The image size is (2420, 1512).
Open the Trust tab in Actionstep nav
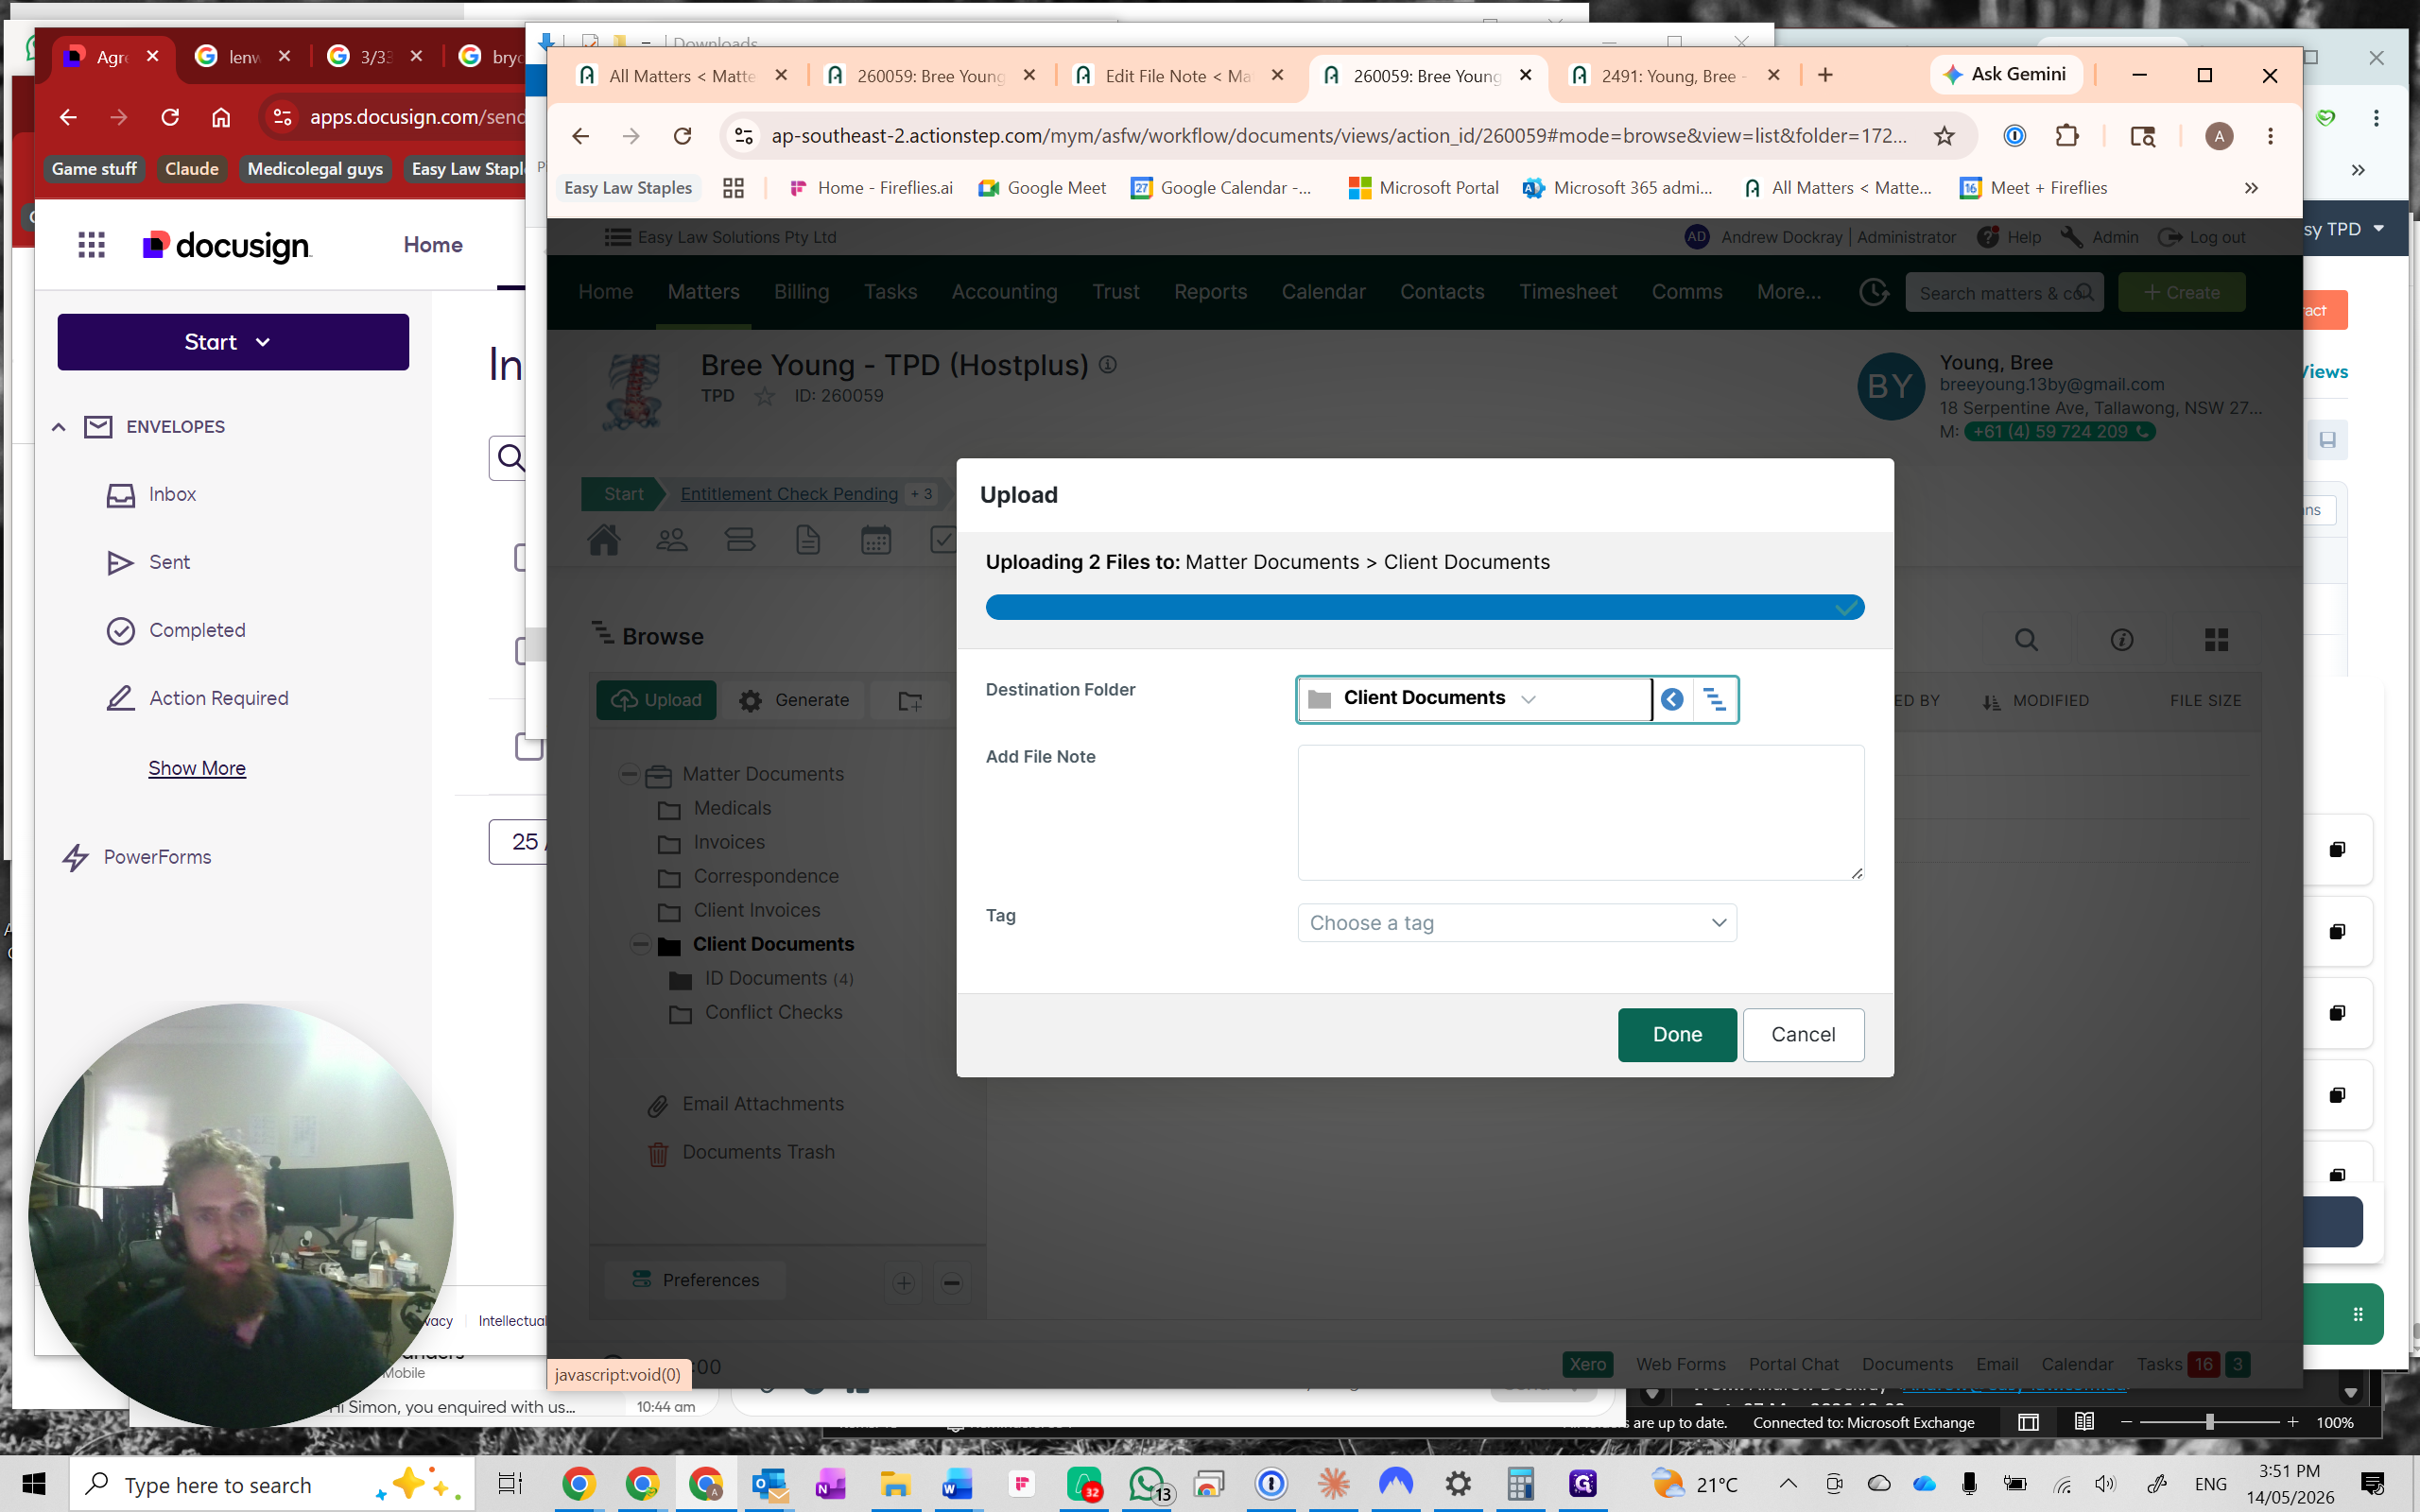[x=1115, y=292]
